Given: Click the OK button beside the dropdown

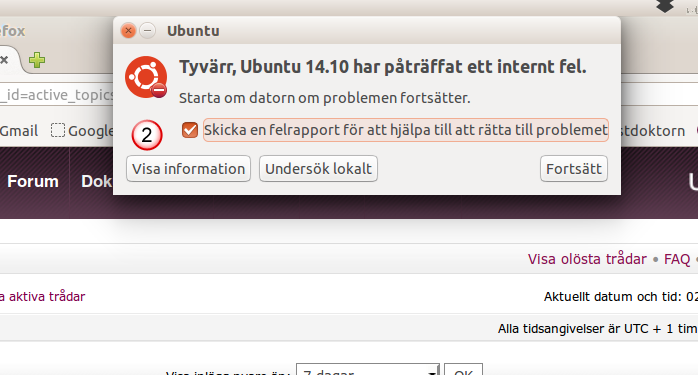Looking at the screenshot, I should tap(463, 370).
